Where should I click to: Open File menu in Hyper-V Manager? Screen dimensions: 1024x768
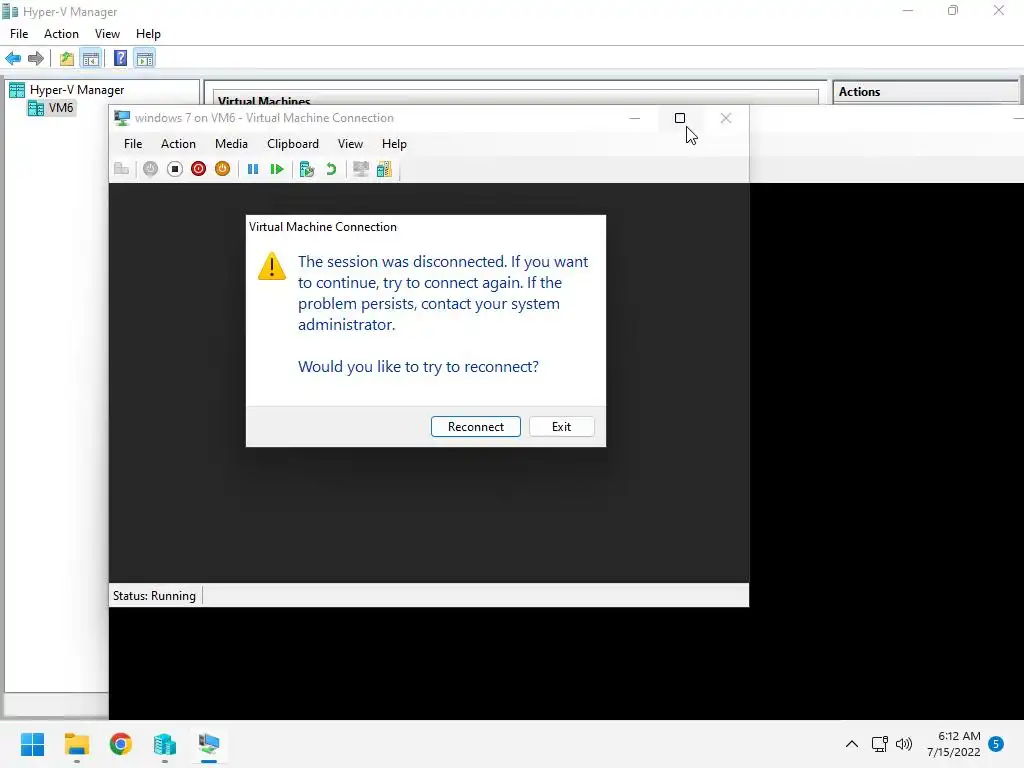[x=19, y=34]
